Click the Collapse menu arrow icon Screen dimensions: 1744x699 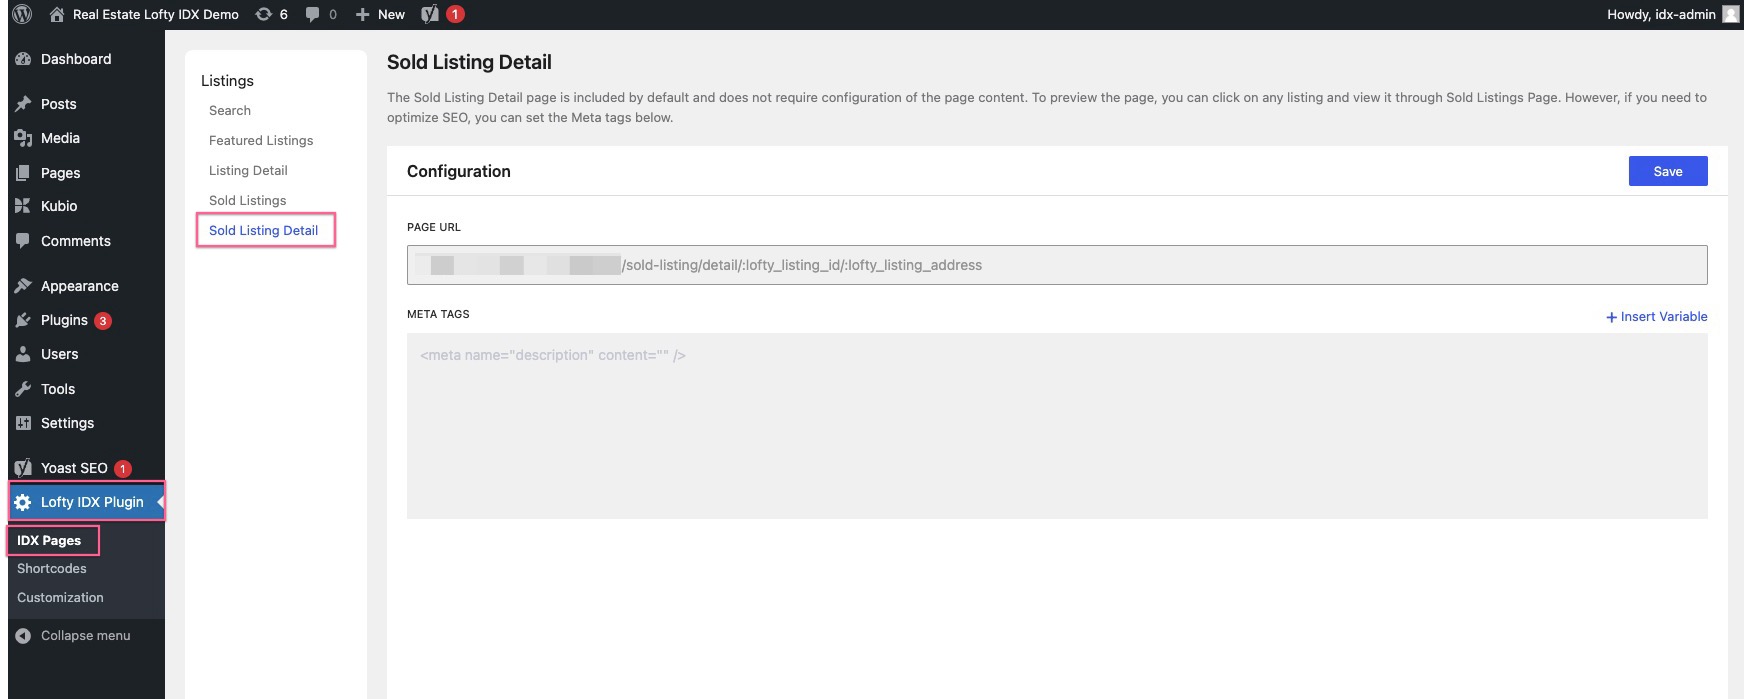(23, 636)
